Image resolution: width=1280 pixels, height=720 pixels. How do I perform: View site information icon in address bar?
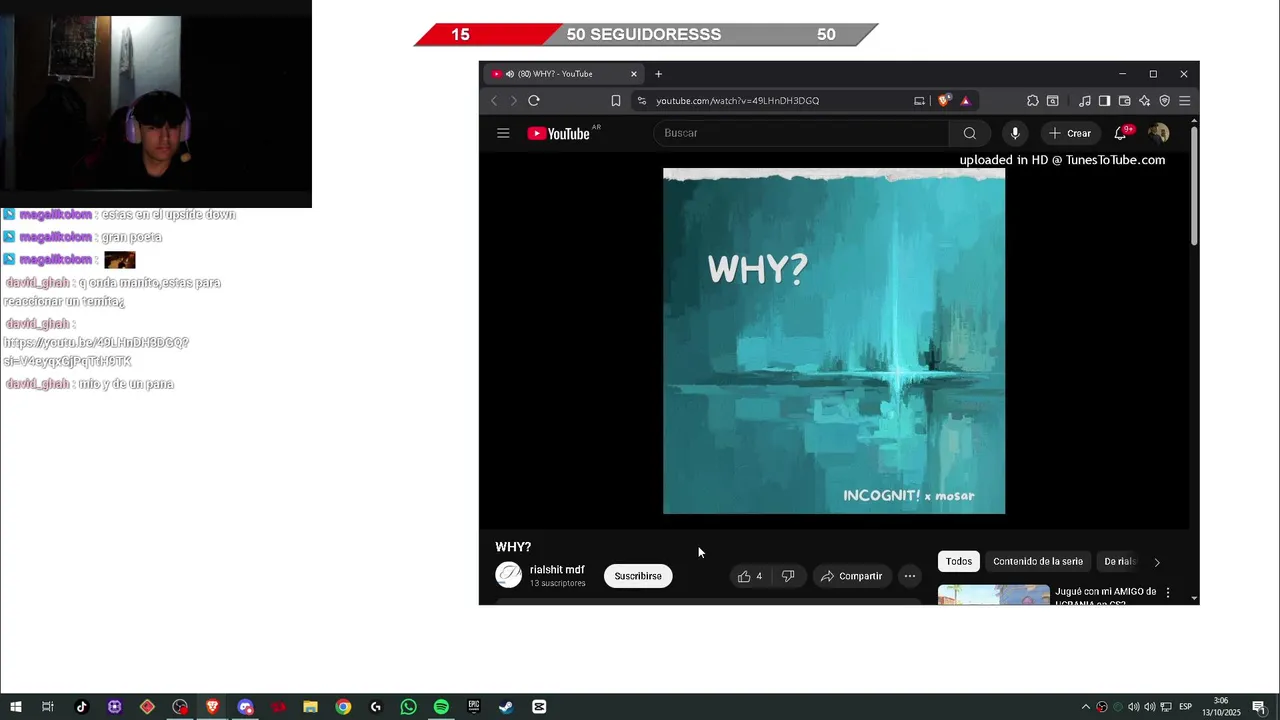tap(642, 100)
